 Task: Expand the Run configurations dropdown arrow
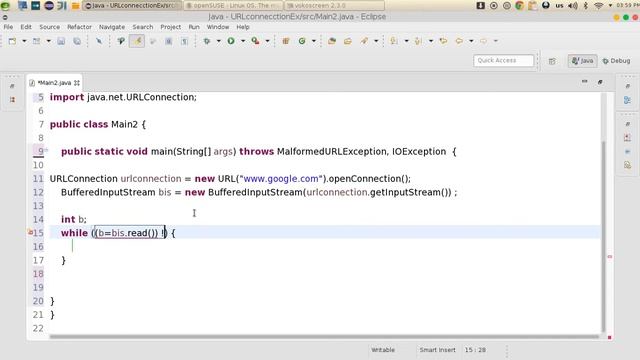coord(243,41)
